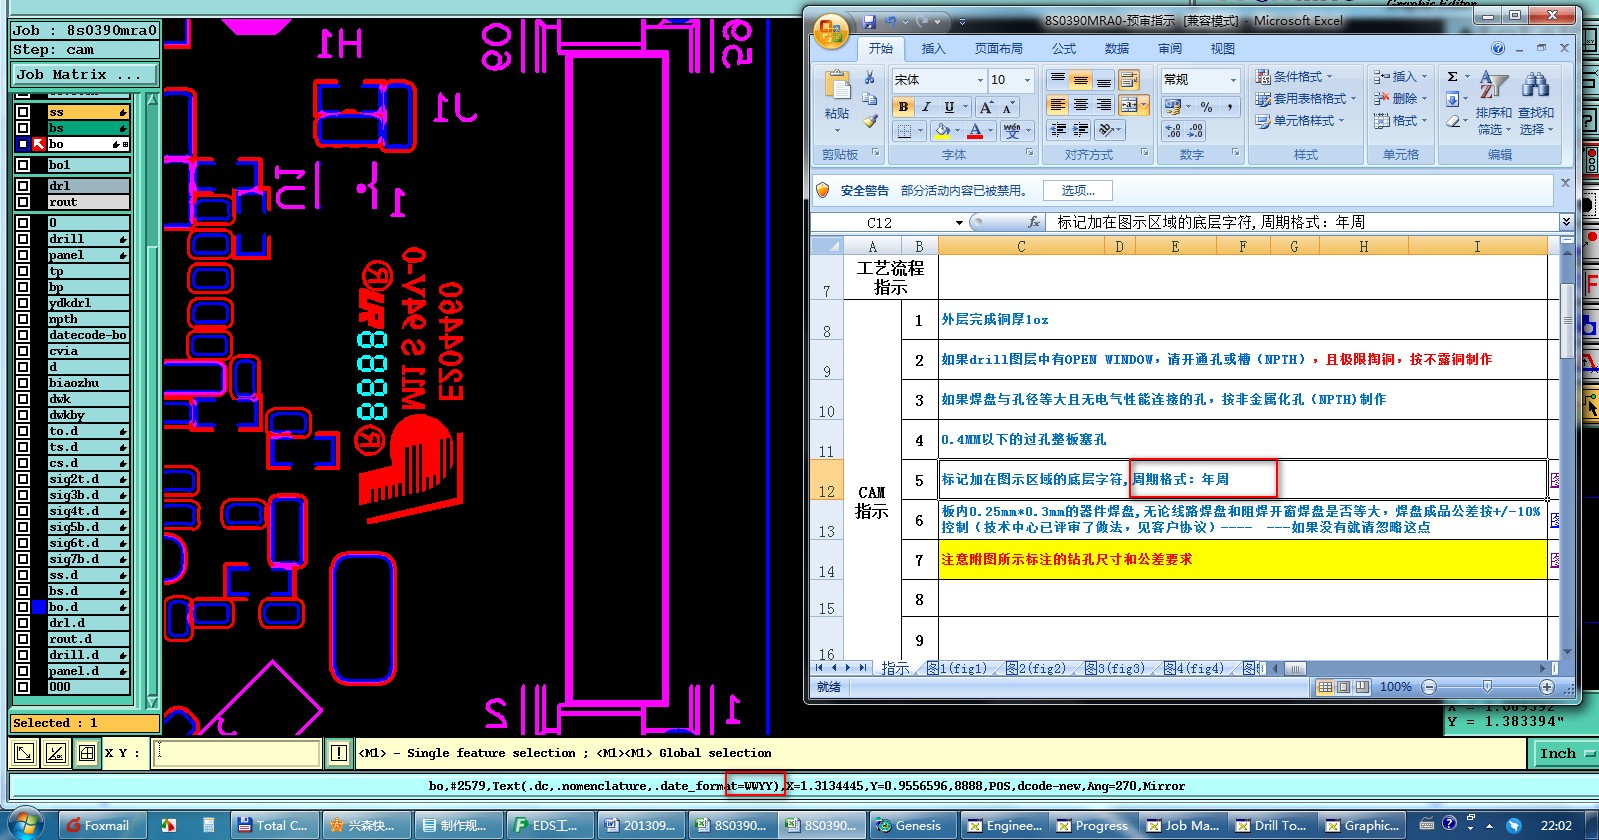The height and width of the screenshot is (840, 1599).
Task: Click the Save icon in Excel quick access toolbar
Action: click(x=869, y=21)
